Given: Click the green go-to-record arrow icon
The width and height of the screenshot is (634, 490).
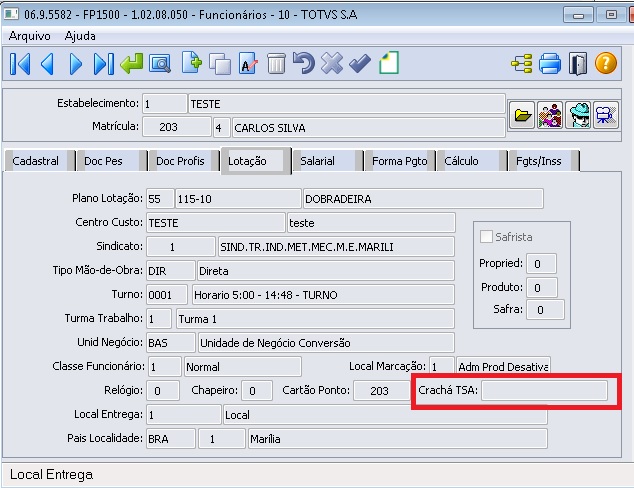Looking at the screenshot, I should (x=131, y=63).
